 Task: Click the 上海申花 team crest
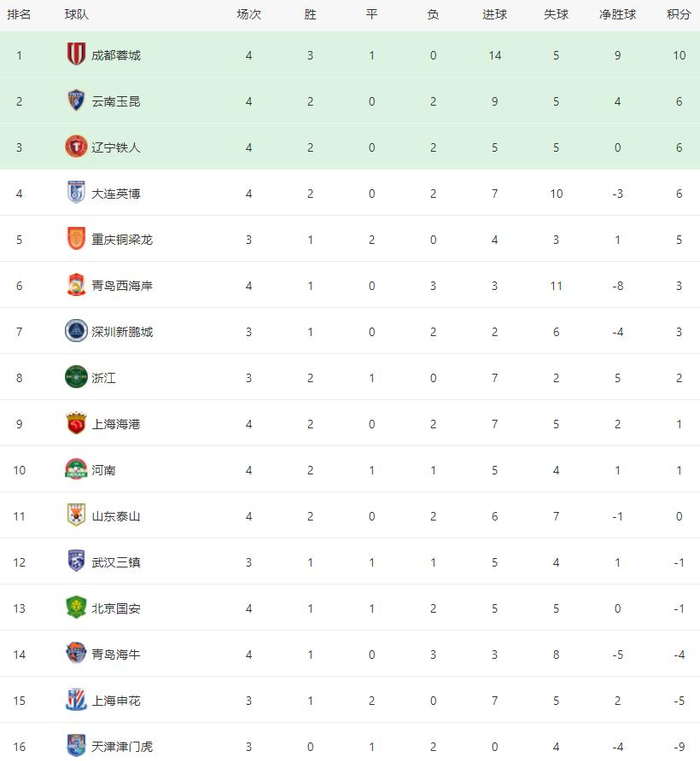[76, 699]
